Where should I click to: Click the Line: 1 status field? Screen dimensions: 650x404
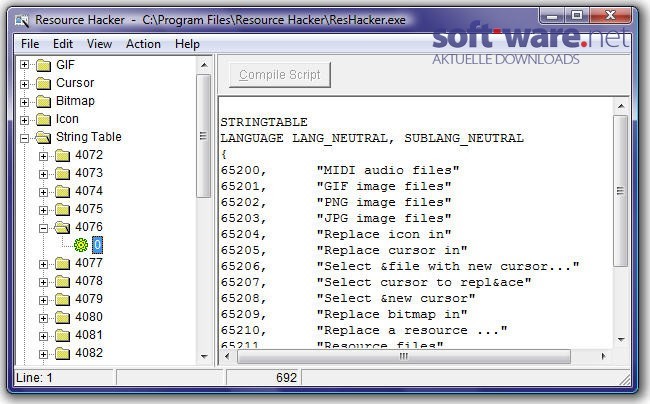pyautogui.click(x=63, y=378)
